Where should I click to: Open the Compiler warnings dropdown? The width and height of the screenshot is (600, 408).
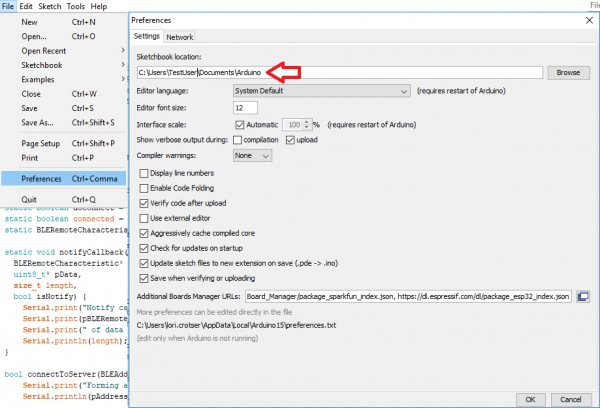252,156
